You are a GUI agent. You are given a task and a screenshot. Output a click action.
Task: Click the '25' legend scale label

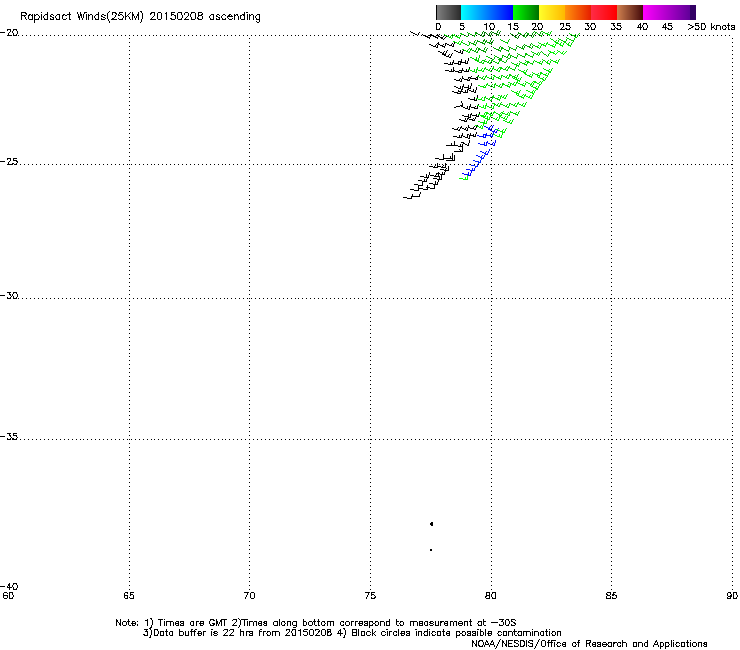point(565,27)
